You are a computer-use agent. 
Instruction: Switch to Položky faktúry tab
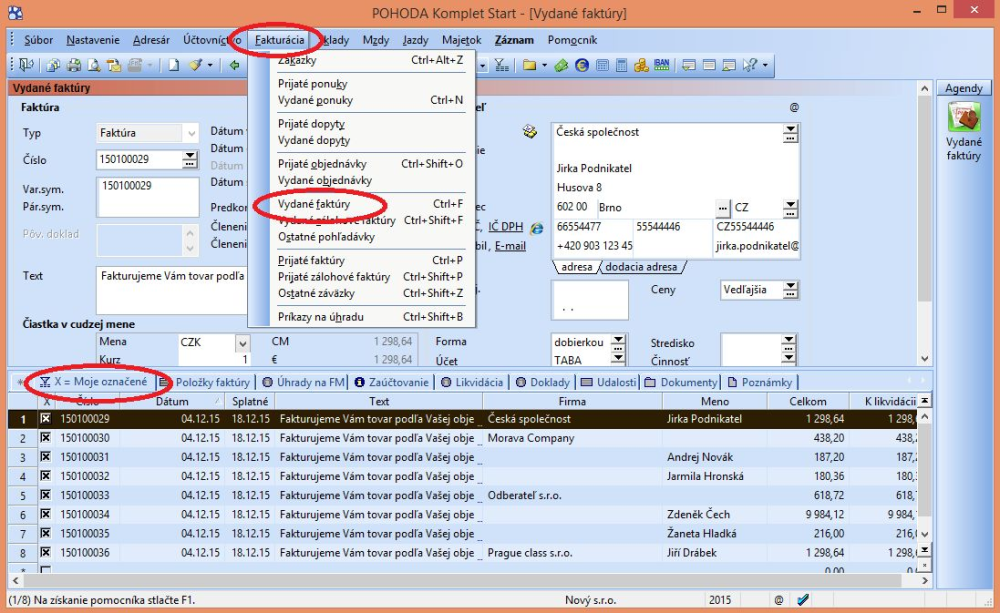[205, 382]
